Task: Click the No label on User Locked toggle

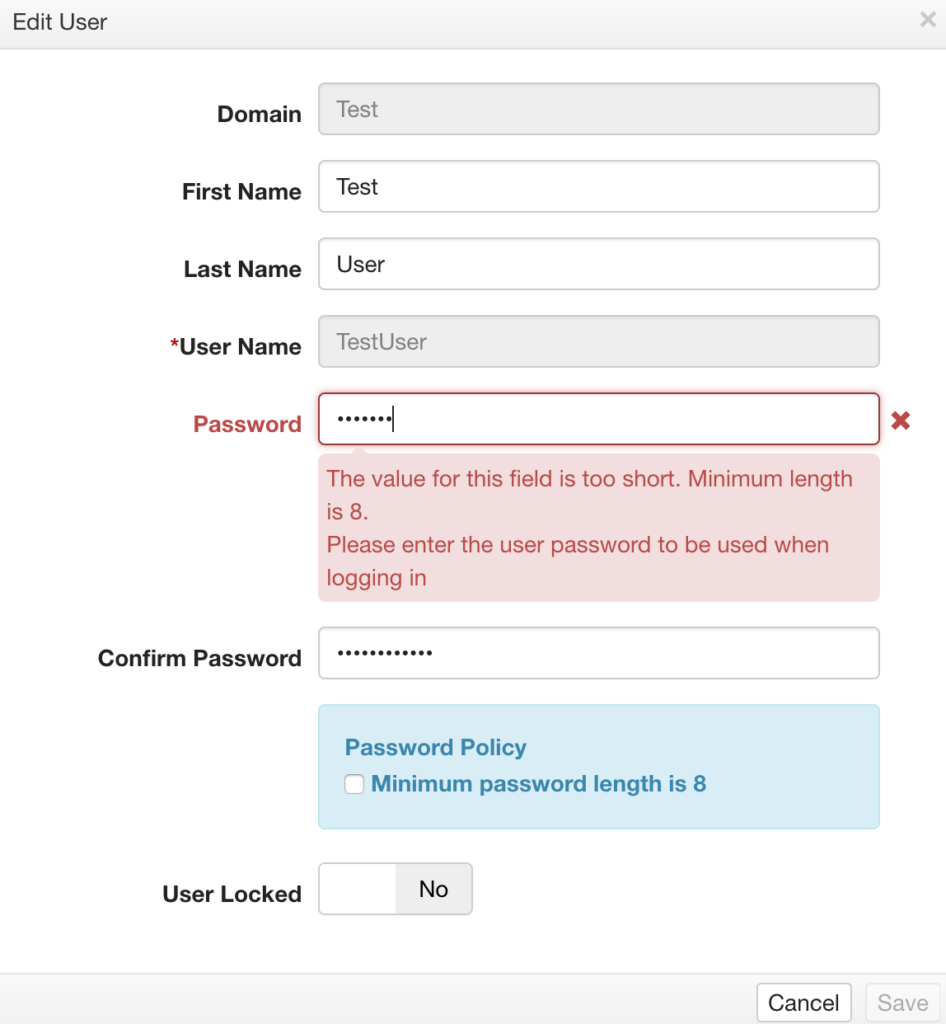Action: pos(434,889)
